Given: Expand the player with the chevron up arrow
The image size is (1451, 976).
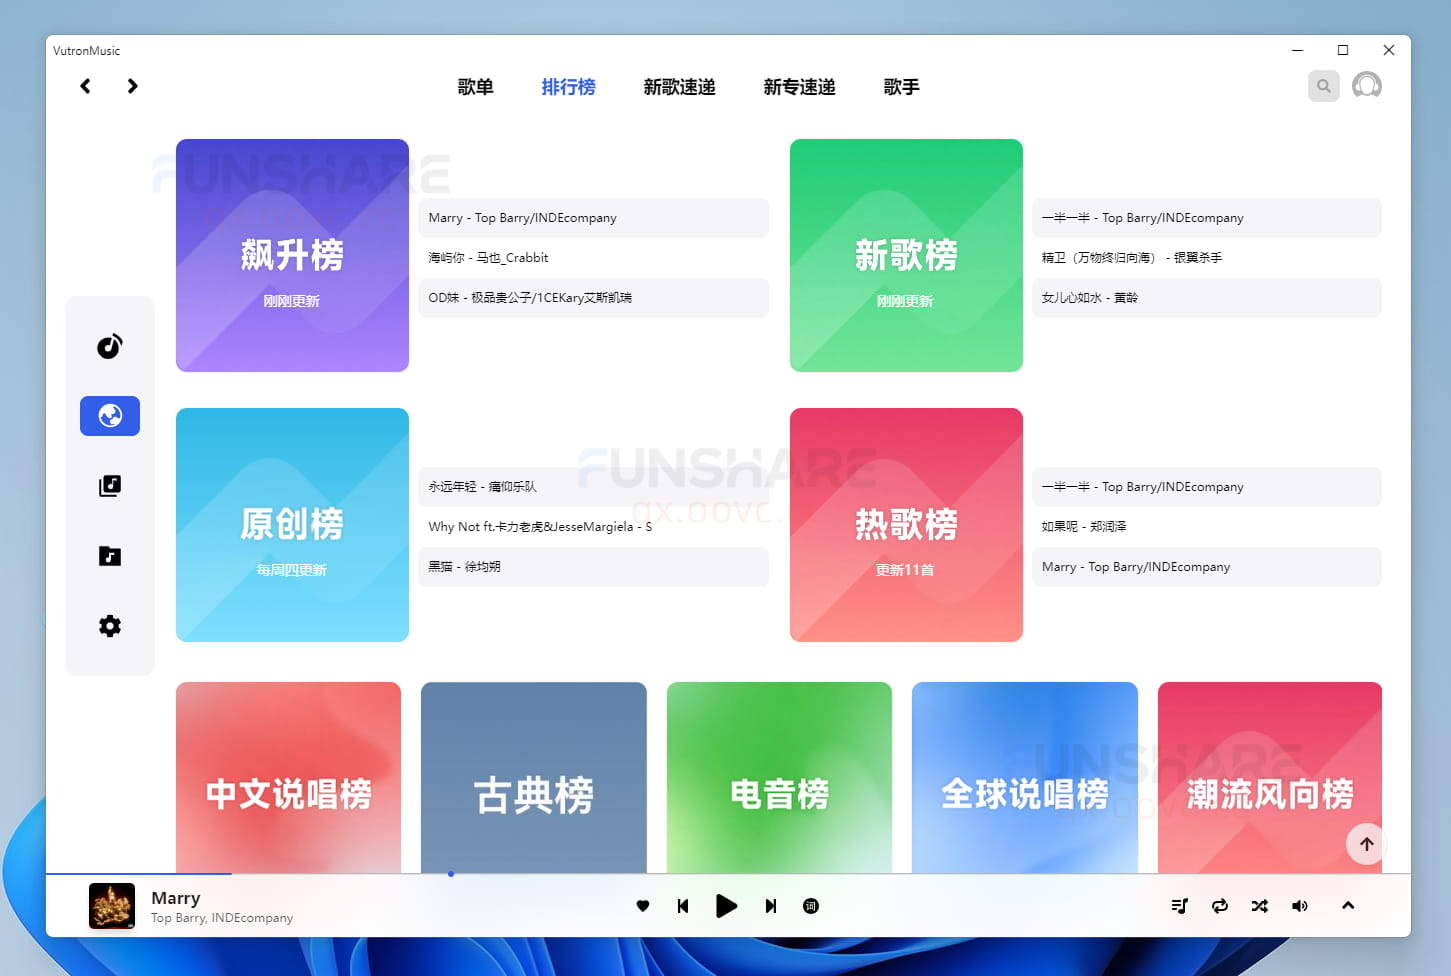Looking at the screenshot, I should pos(1348,906).
